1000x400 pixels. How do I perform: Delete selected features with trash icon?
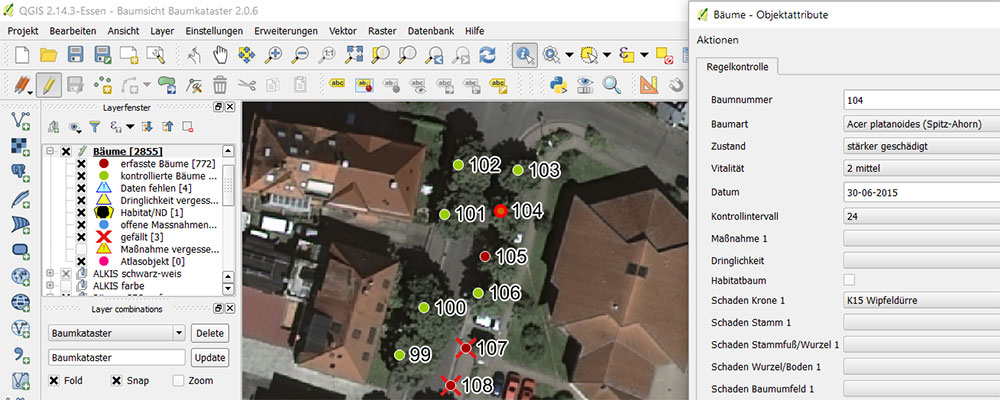(220, 84)
